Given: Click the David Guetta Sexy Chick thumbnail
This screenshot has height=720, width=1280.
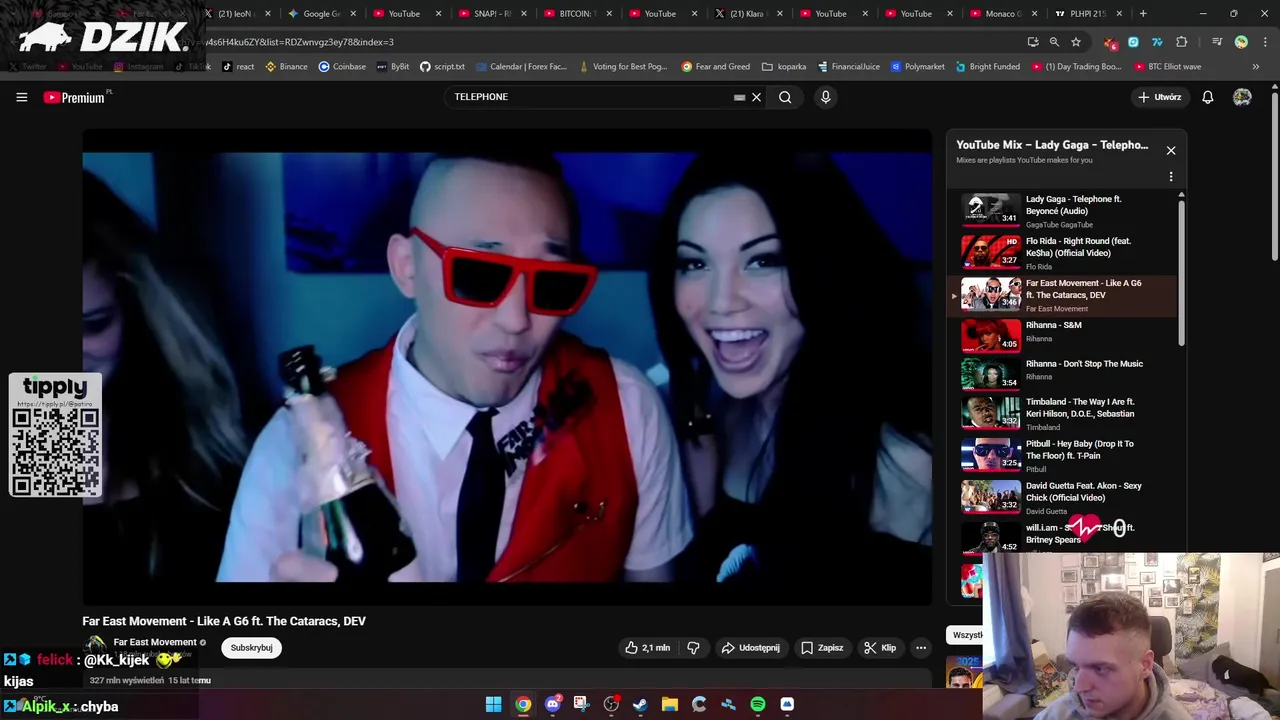Looking at the screenshot, I should tap(991, 496).
